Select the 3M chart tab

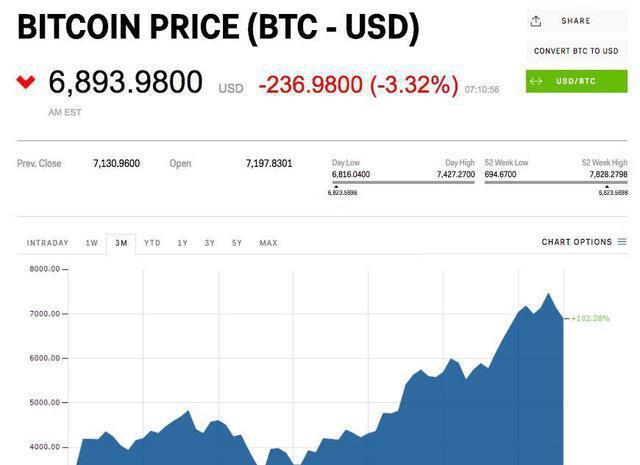[121, 243]
